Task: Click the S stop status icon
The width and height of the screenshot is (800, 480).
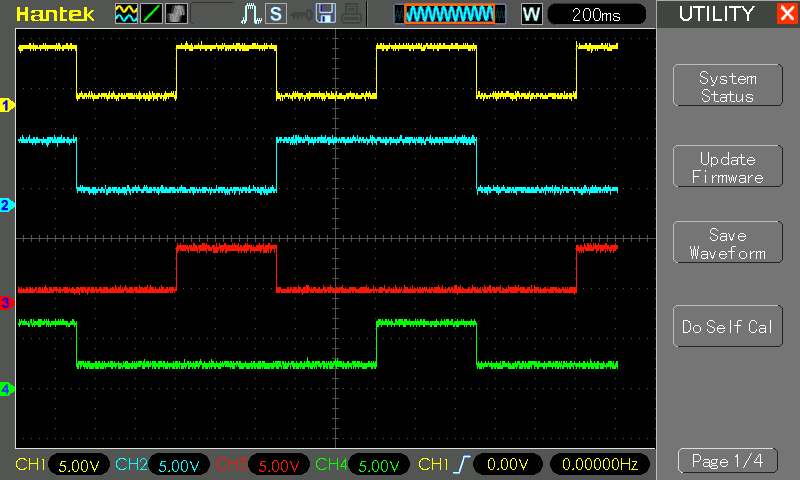Action: click(276, 14)
